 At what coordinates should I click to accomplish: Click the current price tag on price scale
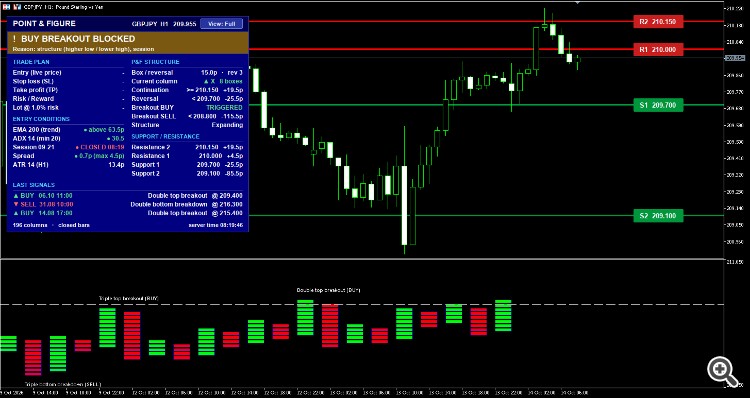click(736, 58)
